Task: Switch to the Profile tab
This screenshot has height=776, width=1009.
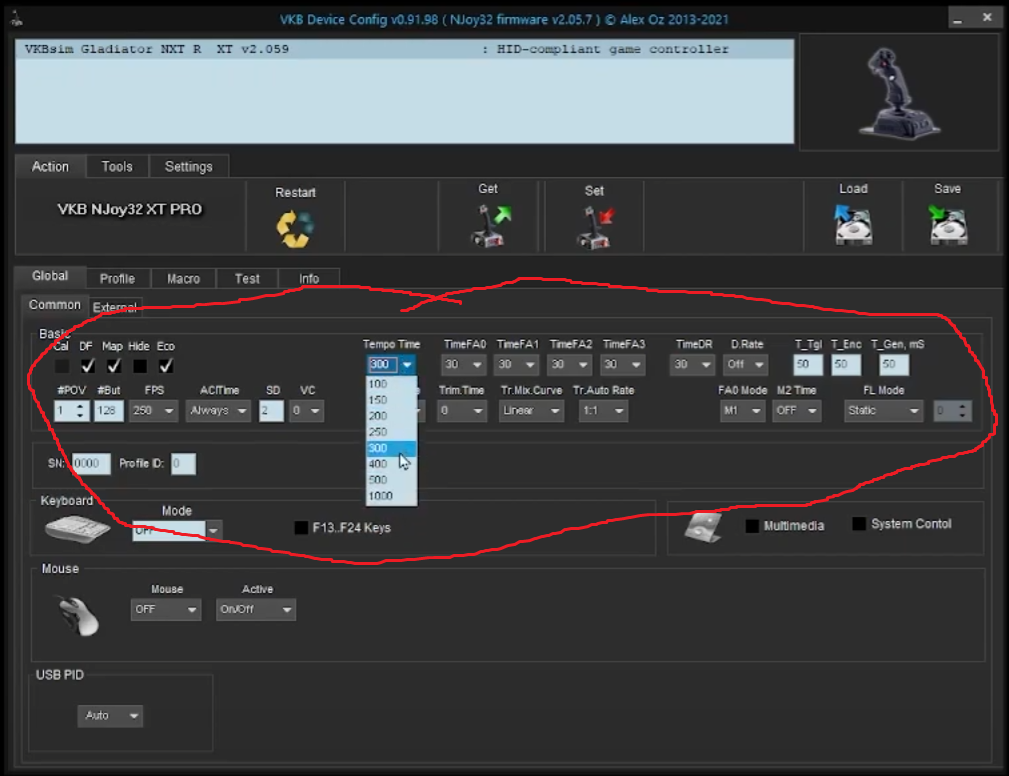Action: [117, 279]
